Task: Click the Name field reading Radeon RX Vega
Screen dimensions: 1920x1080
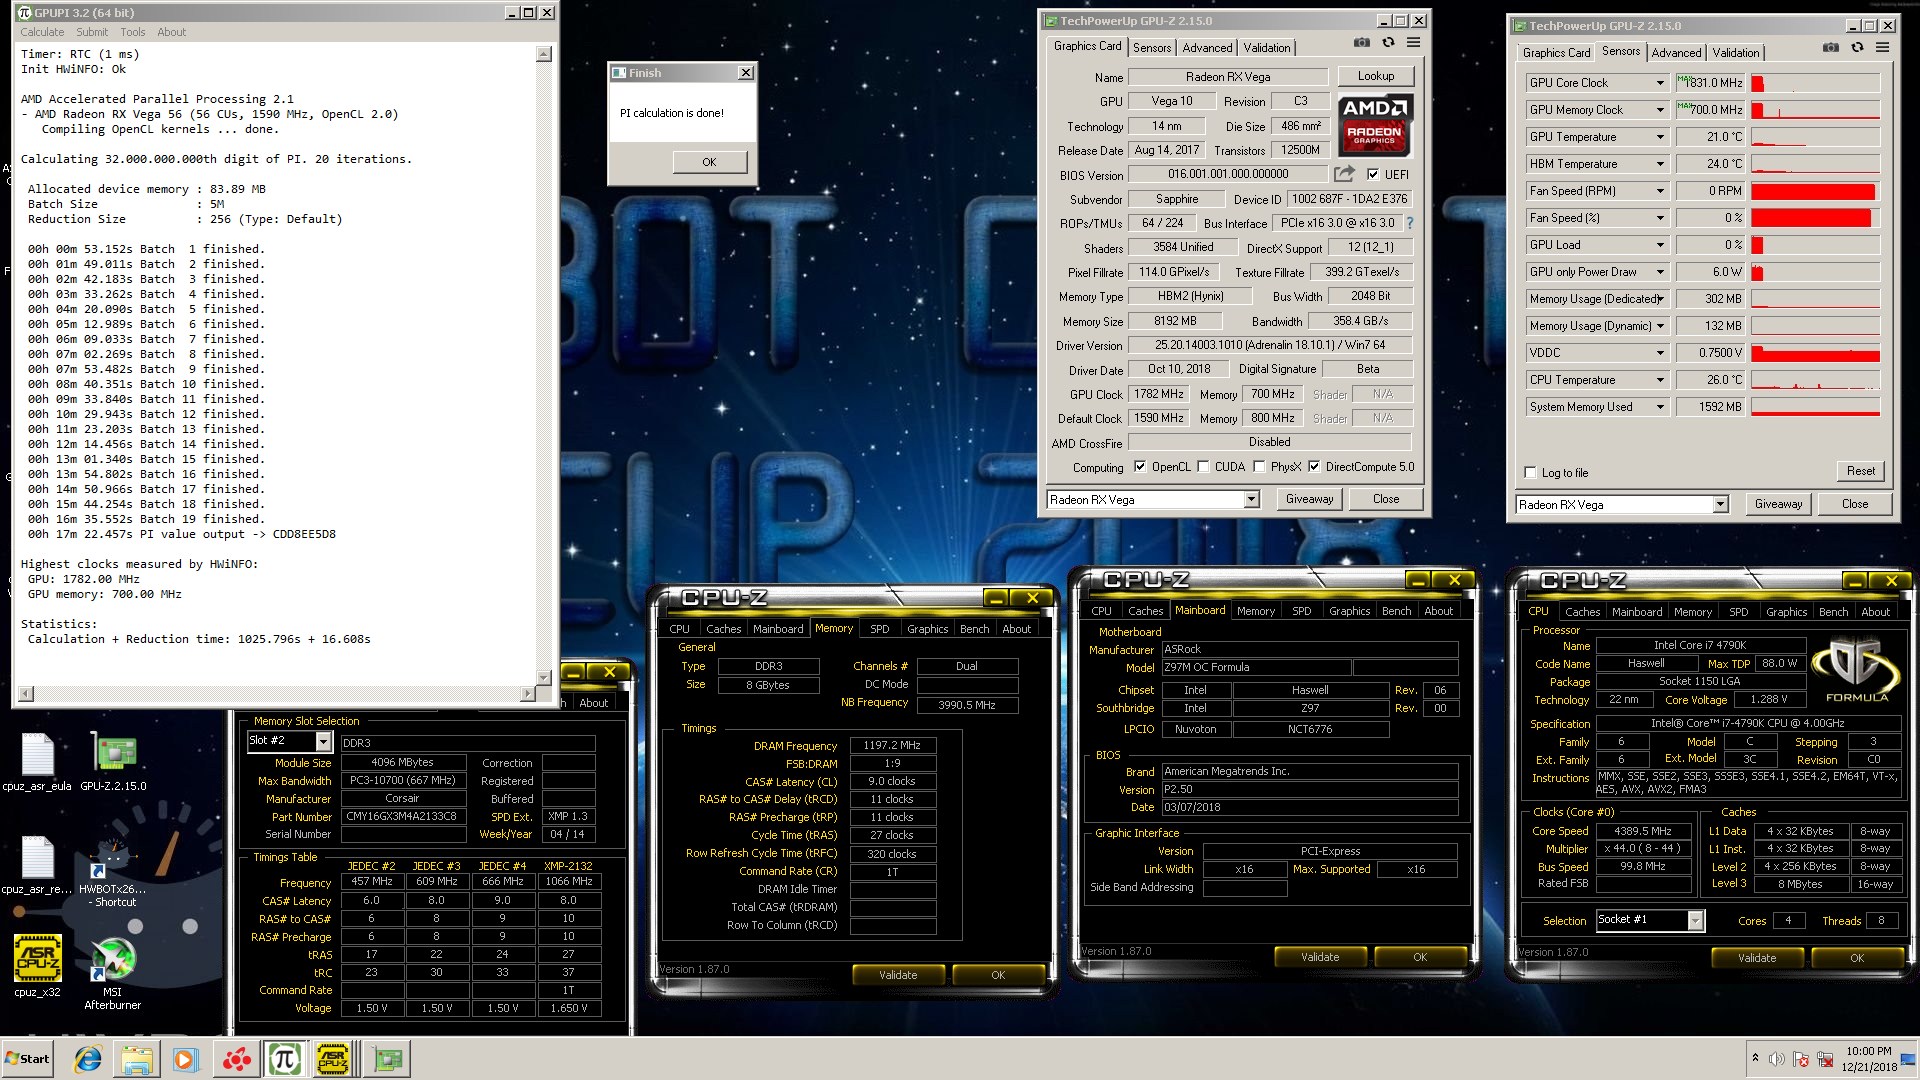Action: tap(1228, 77)
